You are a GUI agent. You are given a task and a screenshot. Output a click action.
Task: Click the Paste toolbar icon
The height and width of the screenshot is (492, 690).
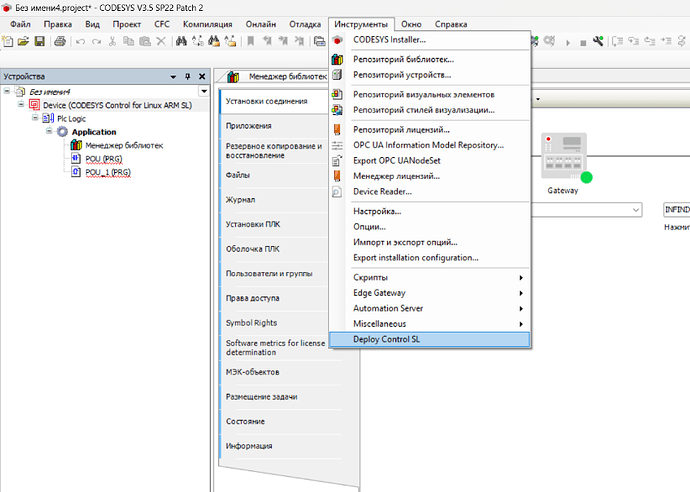click(x=145, y=41)
